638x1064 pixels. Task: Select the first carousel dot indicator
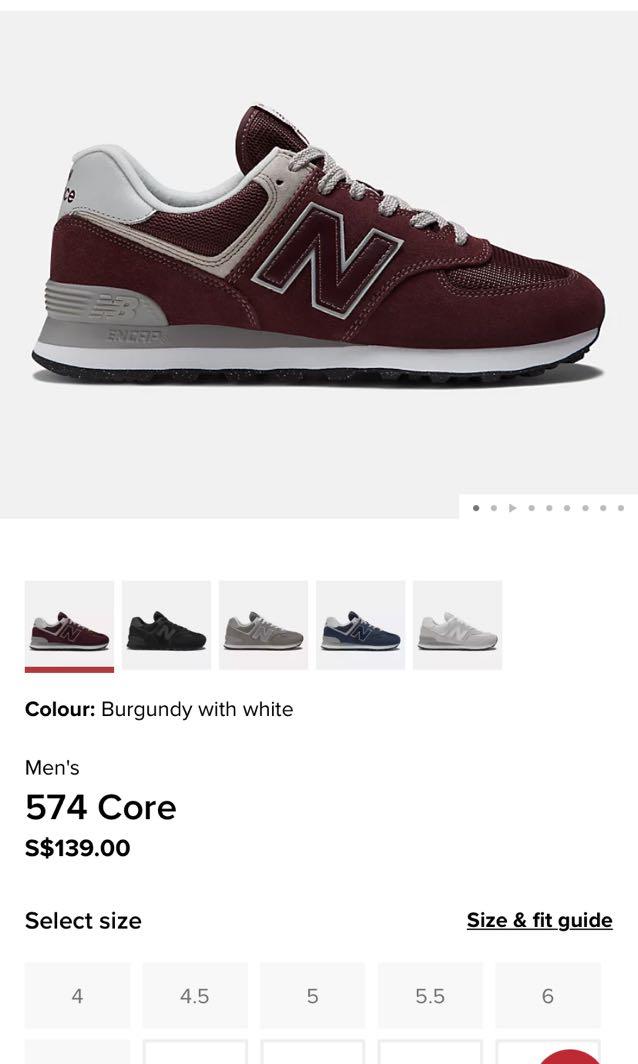pyautogui.click(x=476, y=508)
